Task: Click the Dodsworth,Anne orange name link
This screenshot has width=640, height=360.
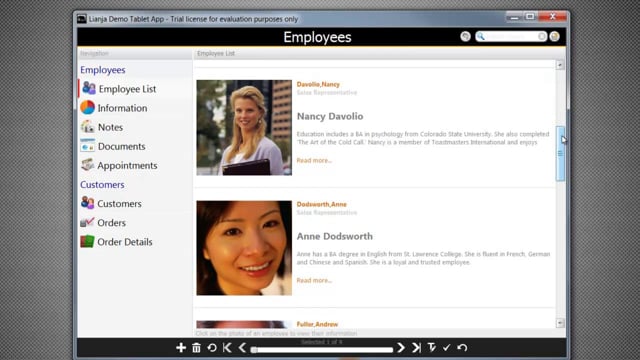Action: [322, 204]
